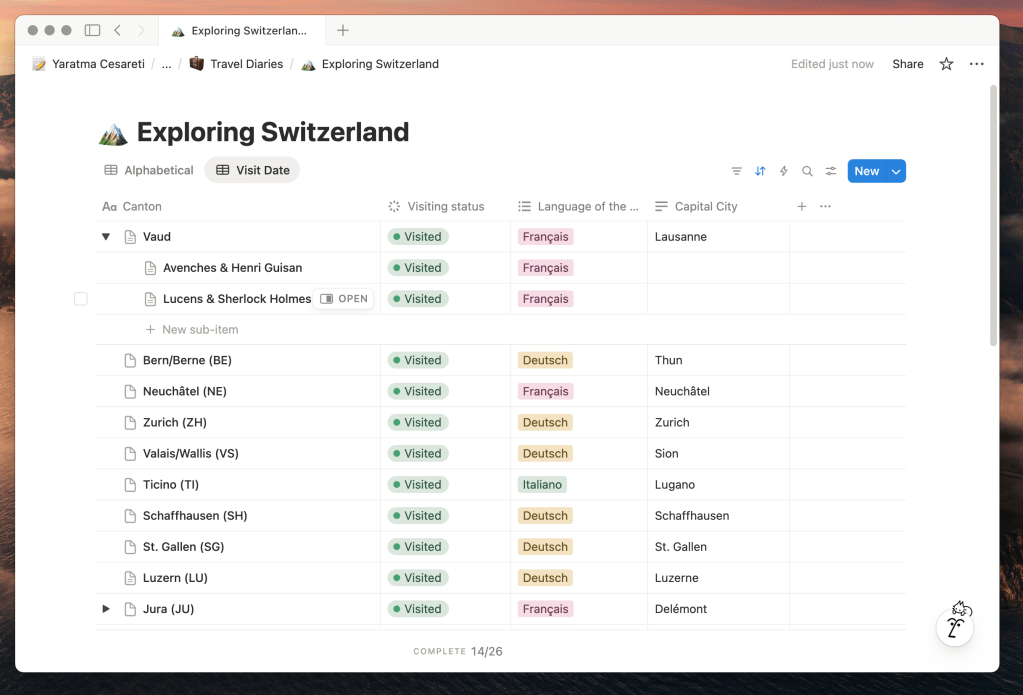Expand the Jura (JU) row

(106, 609)
